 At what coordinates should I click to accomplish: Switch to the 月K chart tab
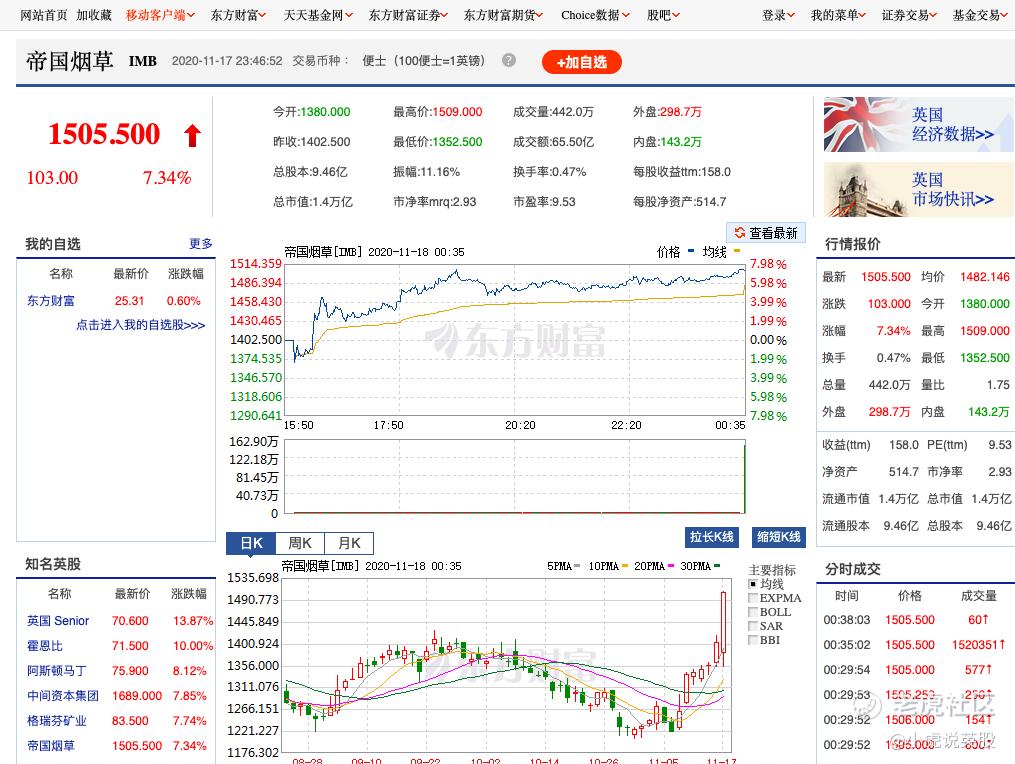[349, 543]
